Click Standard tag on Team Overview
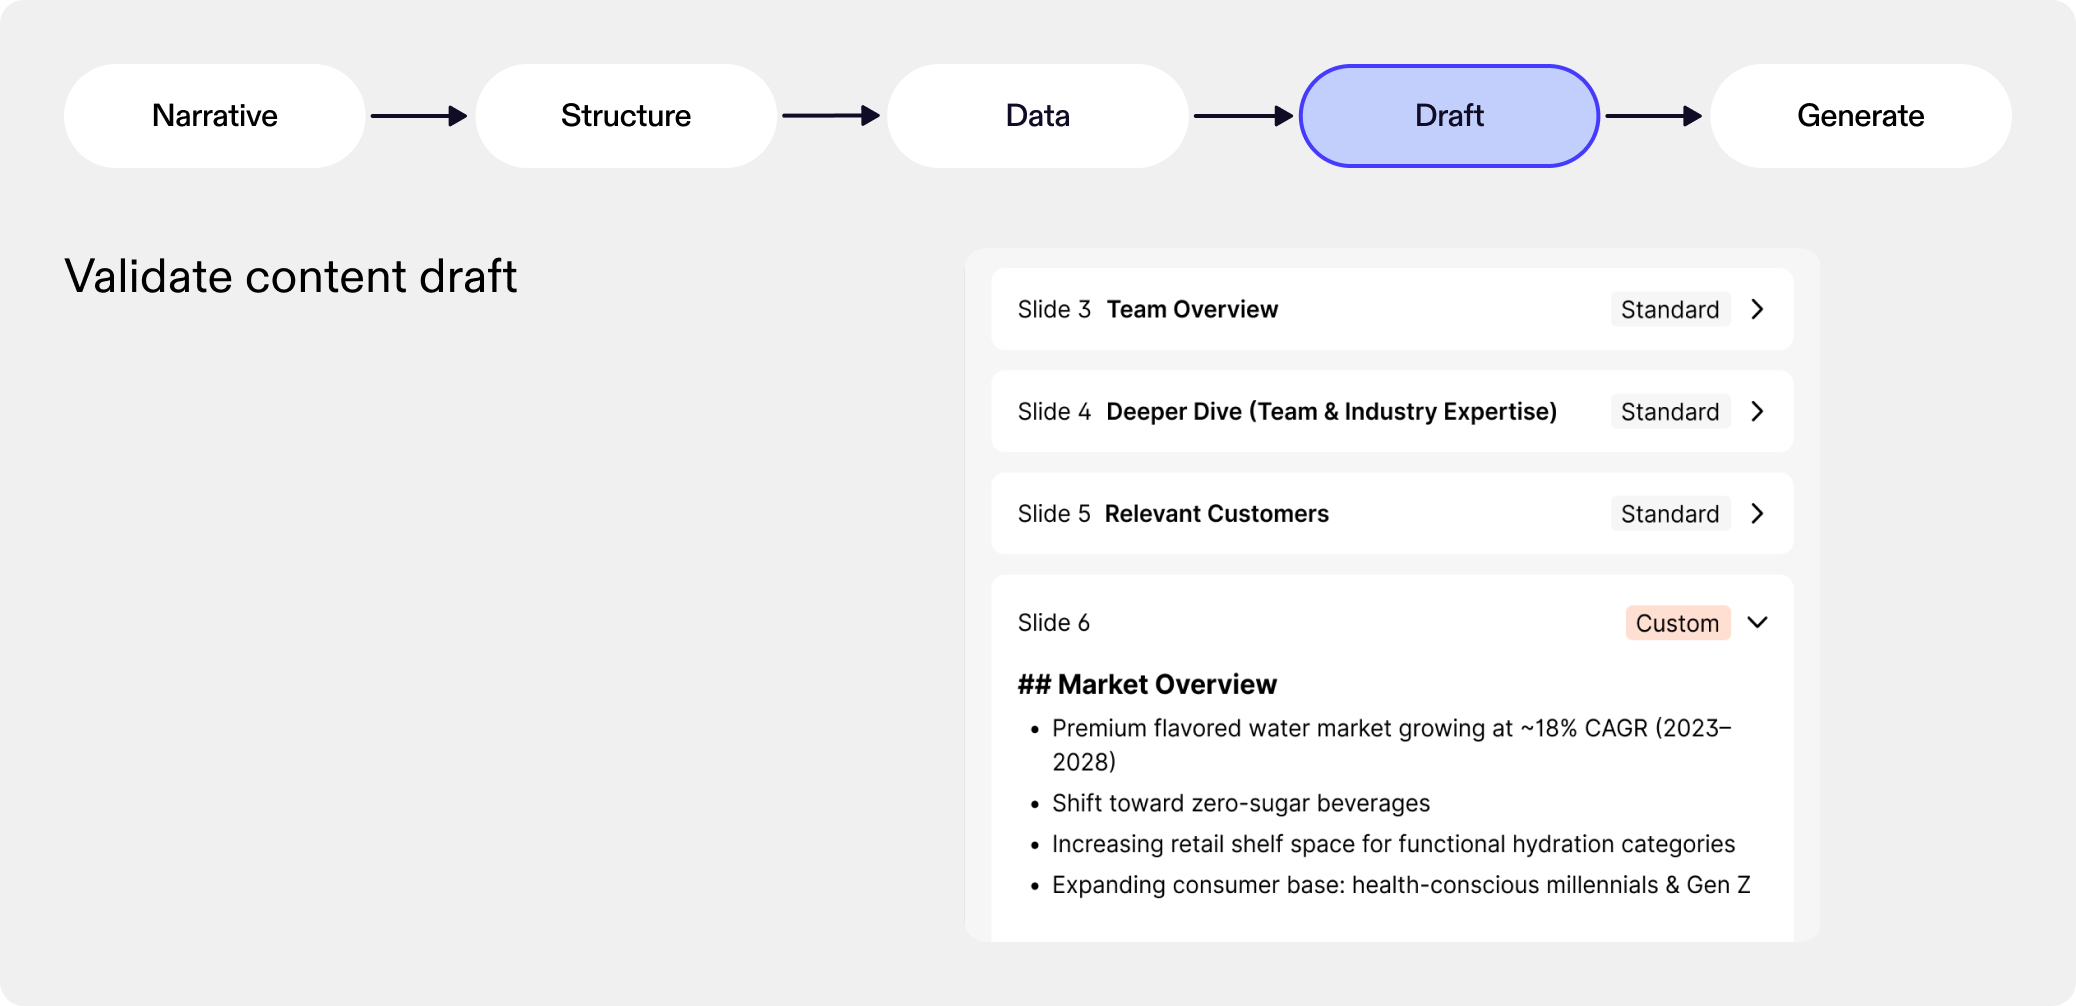The image size is (2076, 1006). click(1669, 310)
